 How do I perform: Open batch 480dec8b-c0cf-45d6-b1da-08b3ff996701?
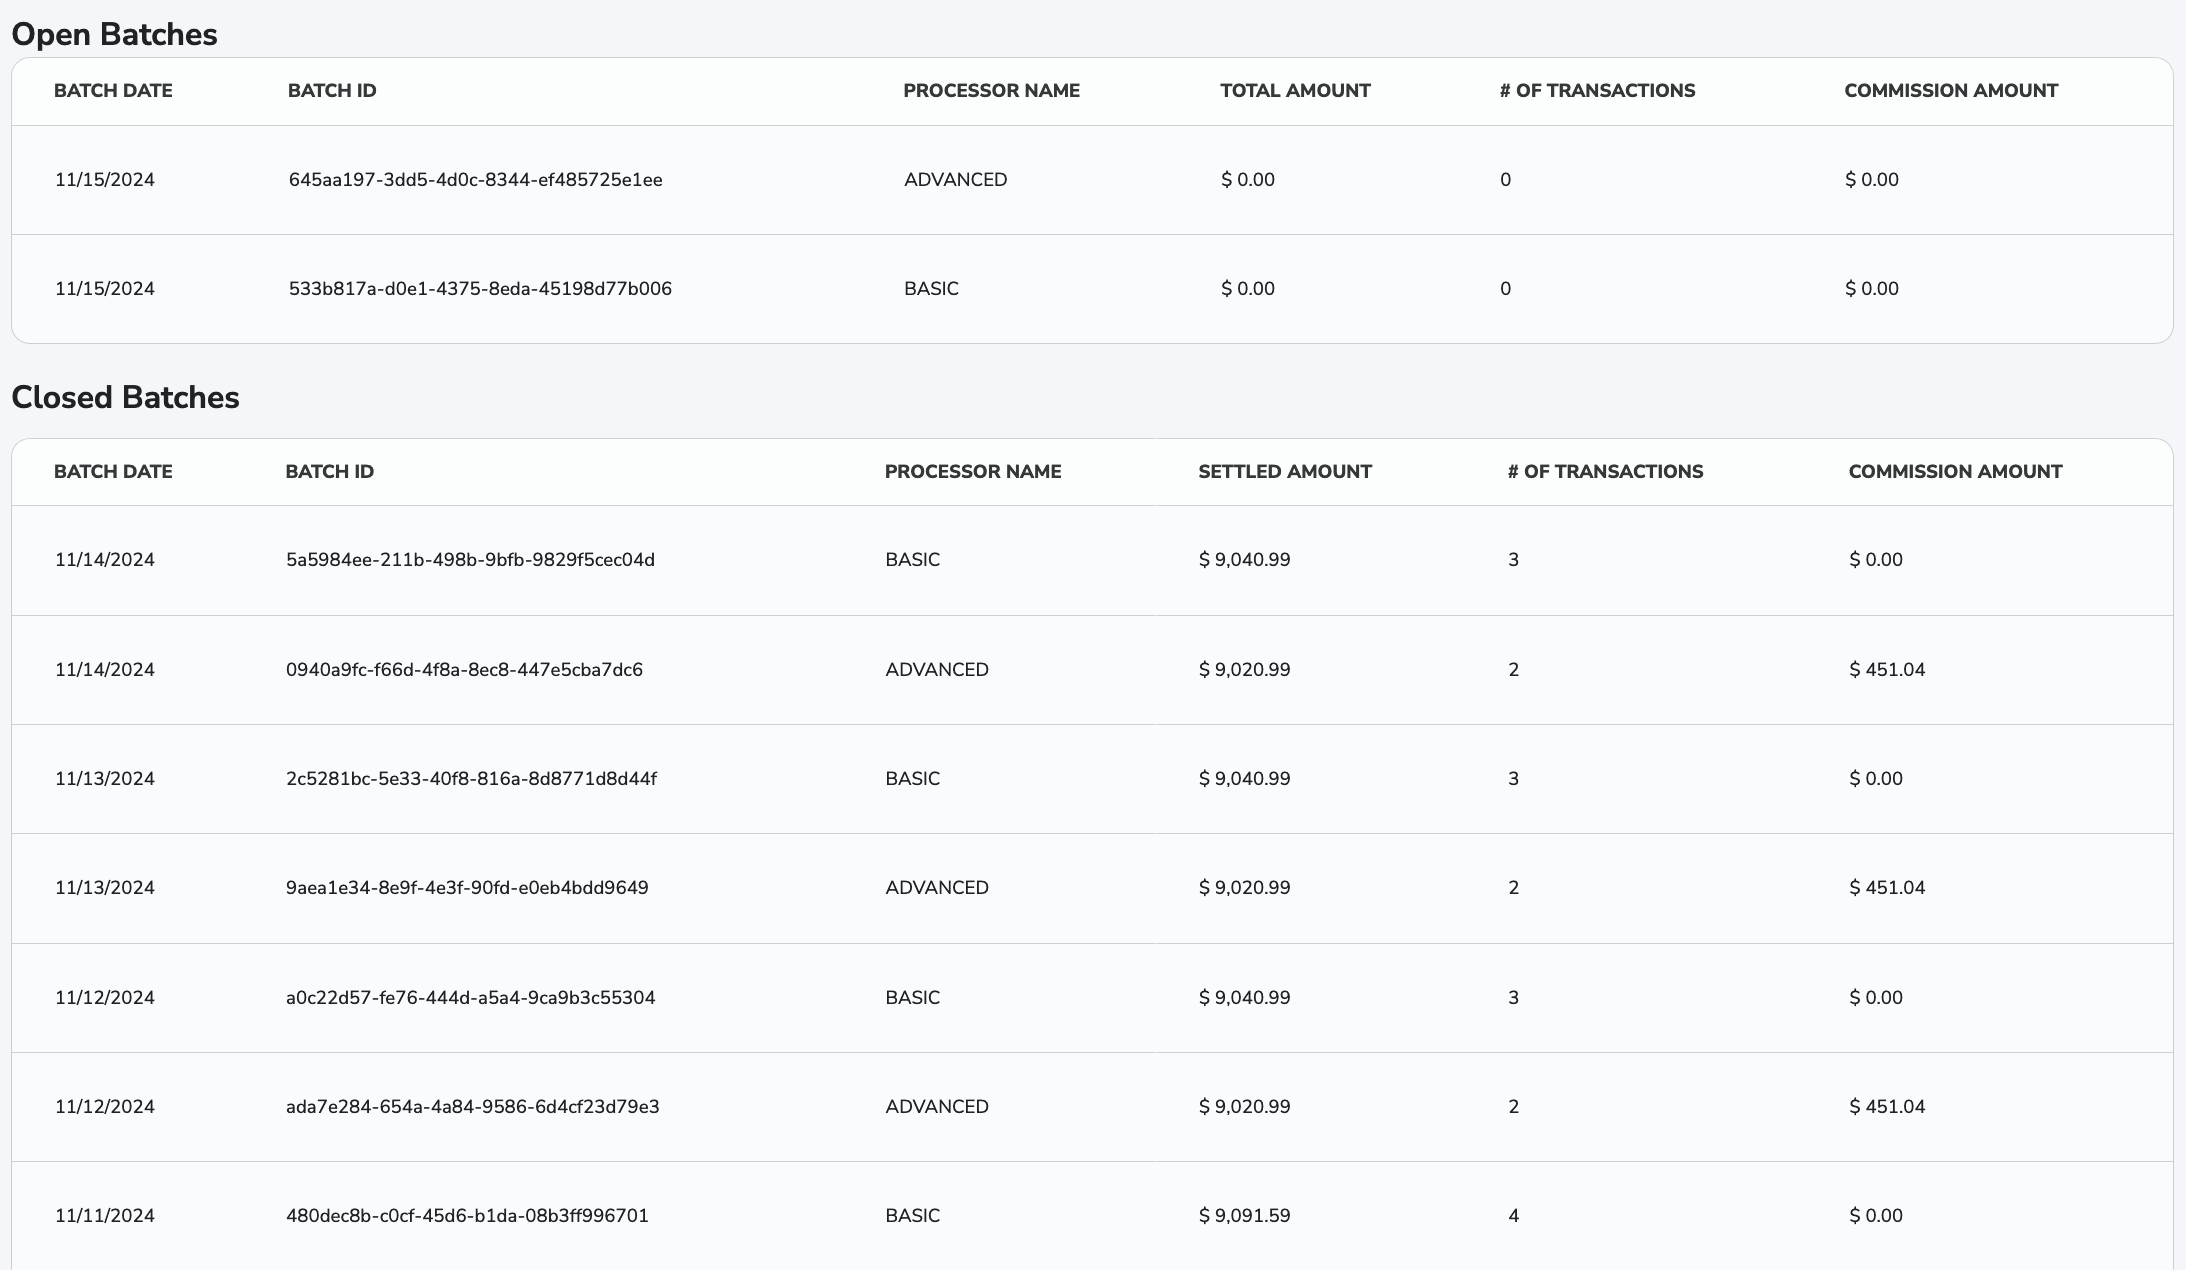pyautogui.click(x=466, y=1215)
